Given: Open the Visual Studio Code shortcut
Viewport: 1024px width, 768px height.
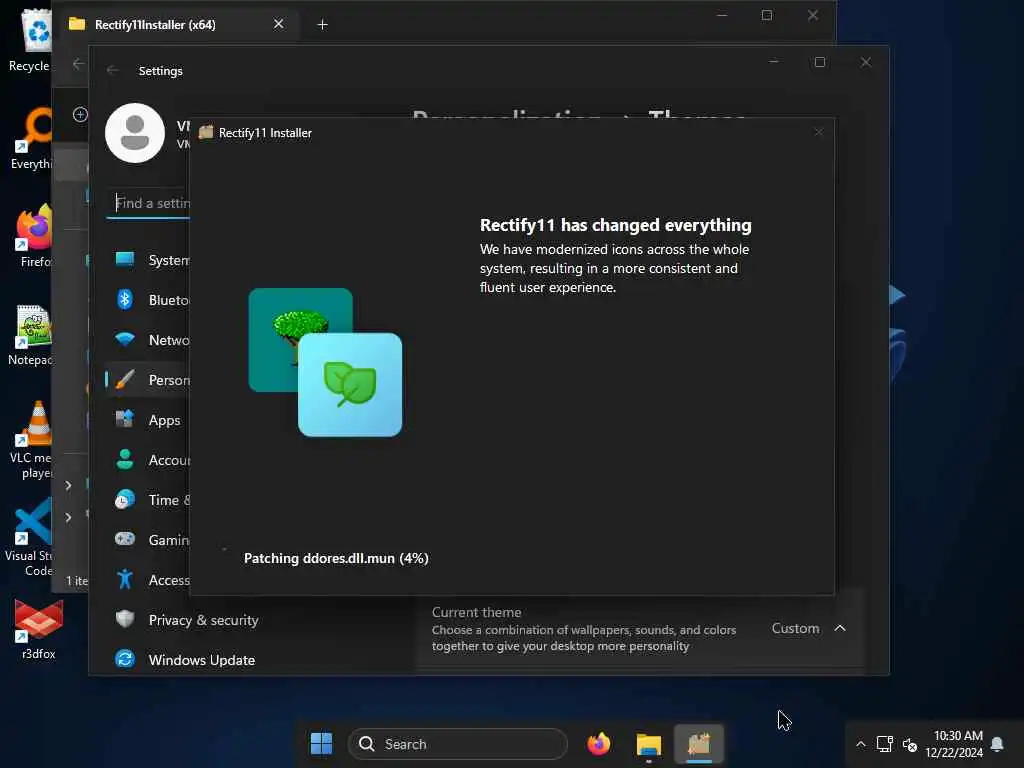Looking at the screenshot, I should (29, 537).
